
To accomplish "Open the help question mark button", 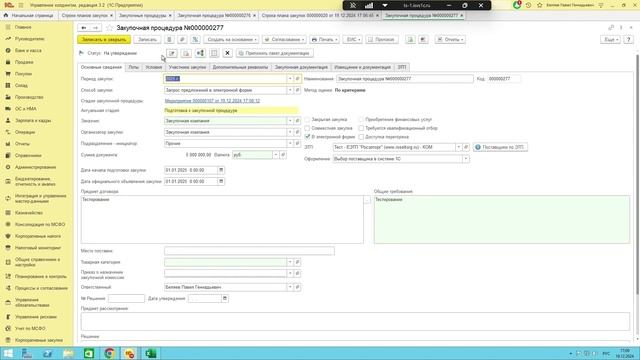I will (x=629, y=40).
